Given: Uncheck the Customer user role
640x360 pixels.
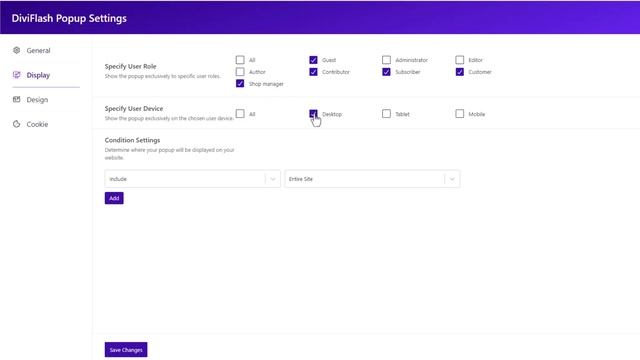Looking at the screenshot, I should click(460, 72).
